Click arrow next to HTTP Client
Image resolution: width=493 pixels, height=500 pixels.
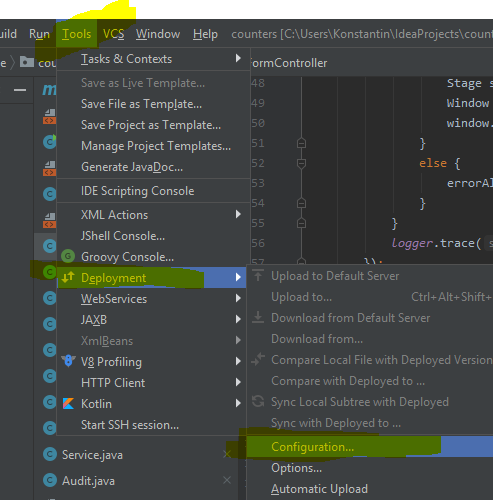pos(238,382)
